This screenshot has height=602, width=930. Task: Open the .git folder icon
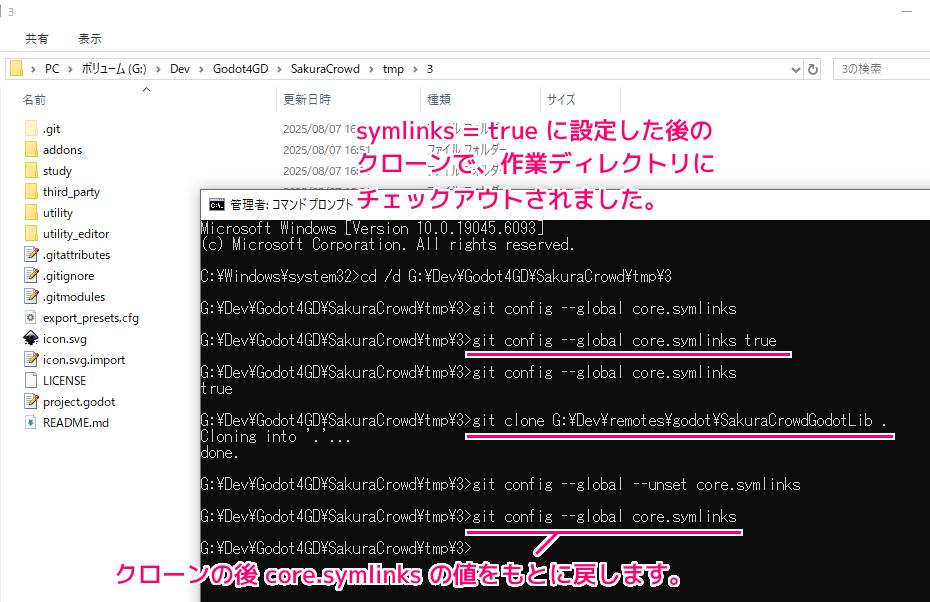click(x=30, y=129)
